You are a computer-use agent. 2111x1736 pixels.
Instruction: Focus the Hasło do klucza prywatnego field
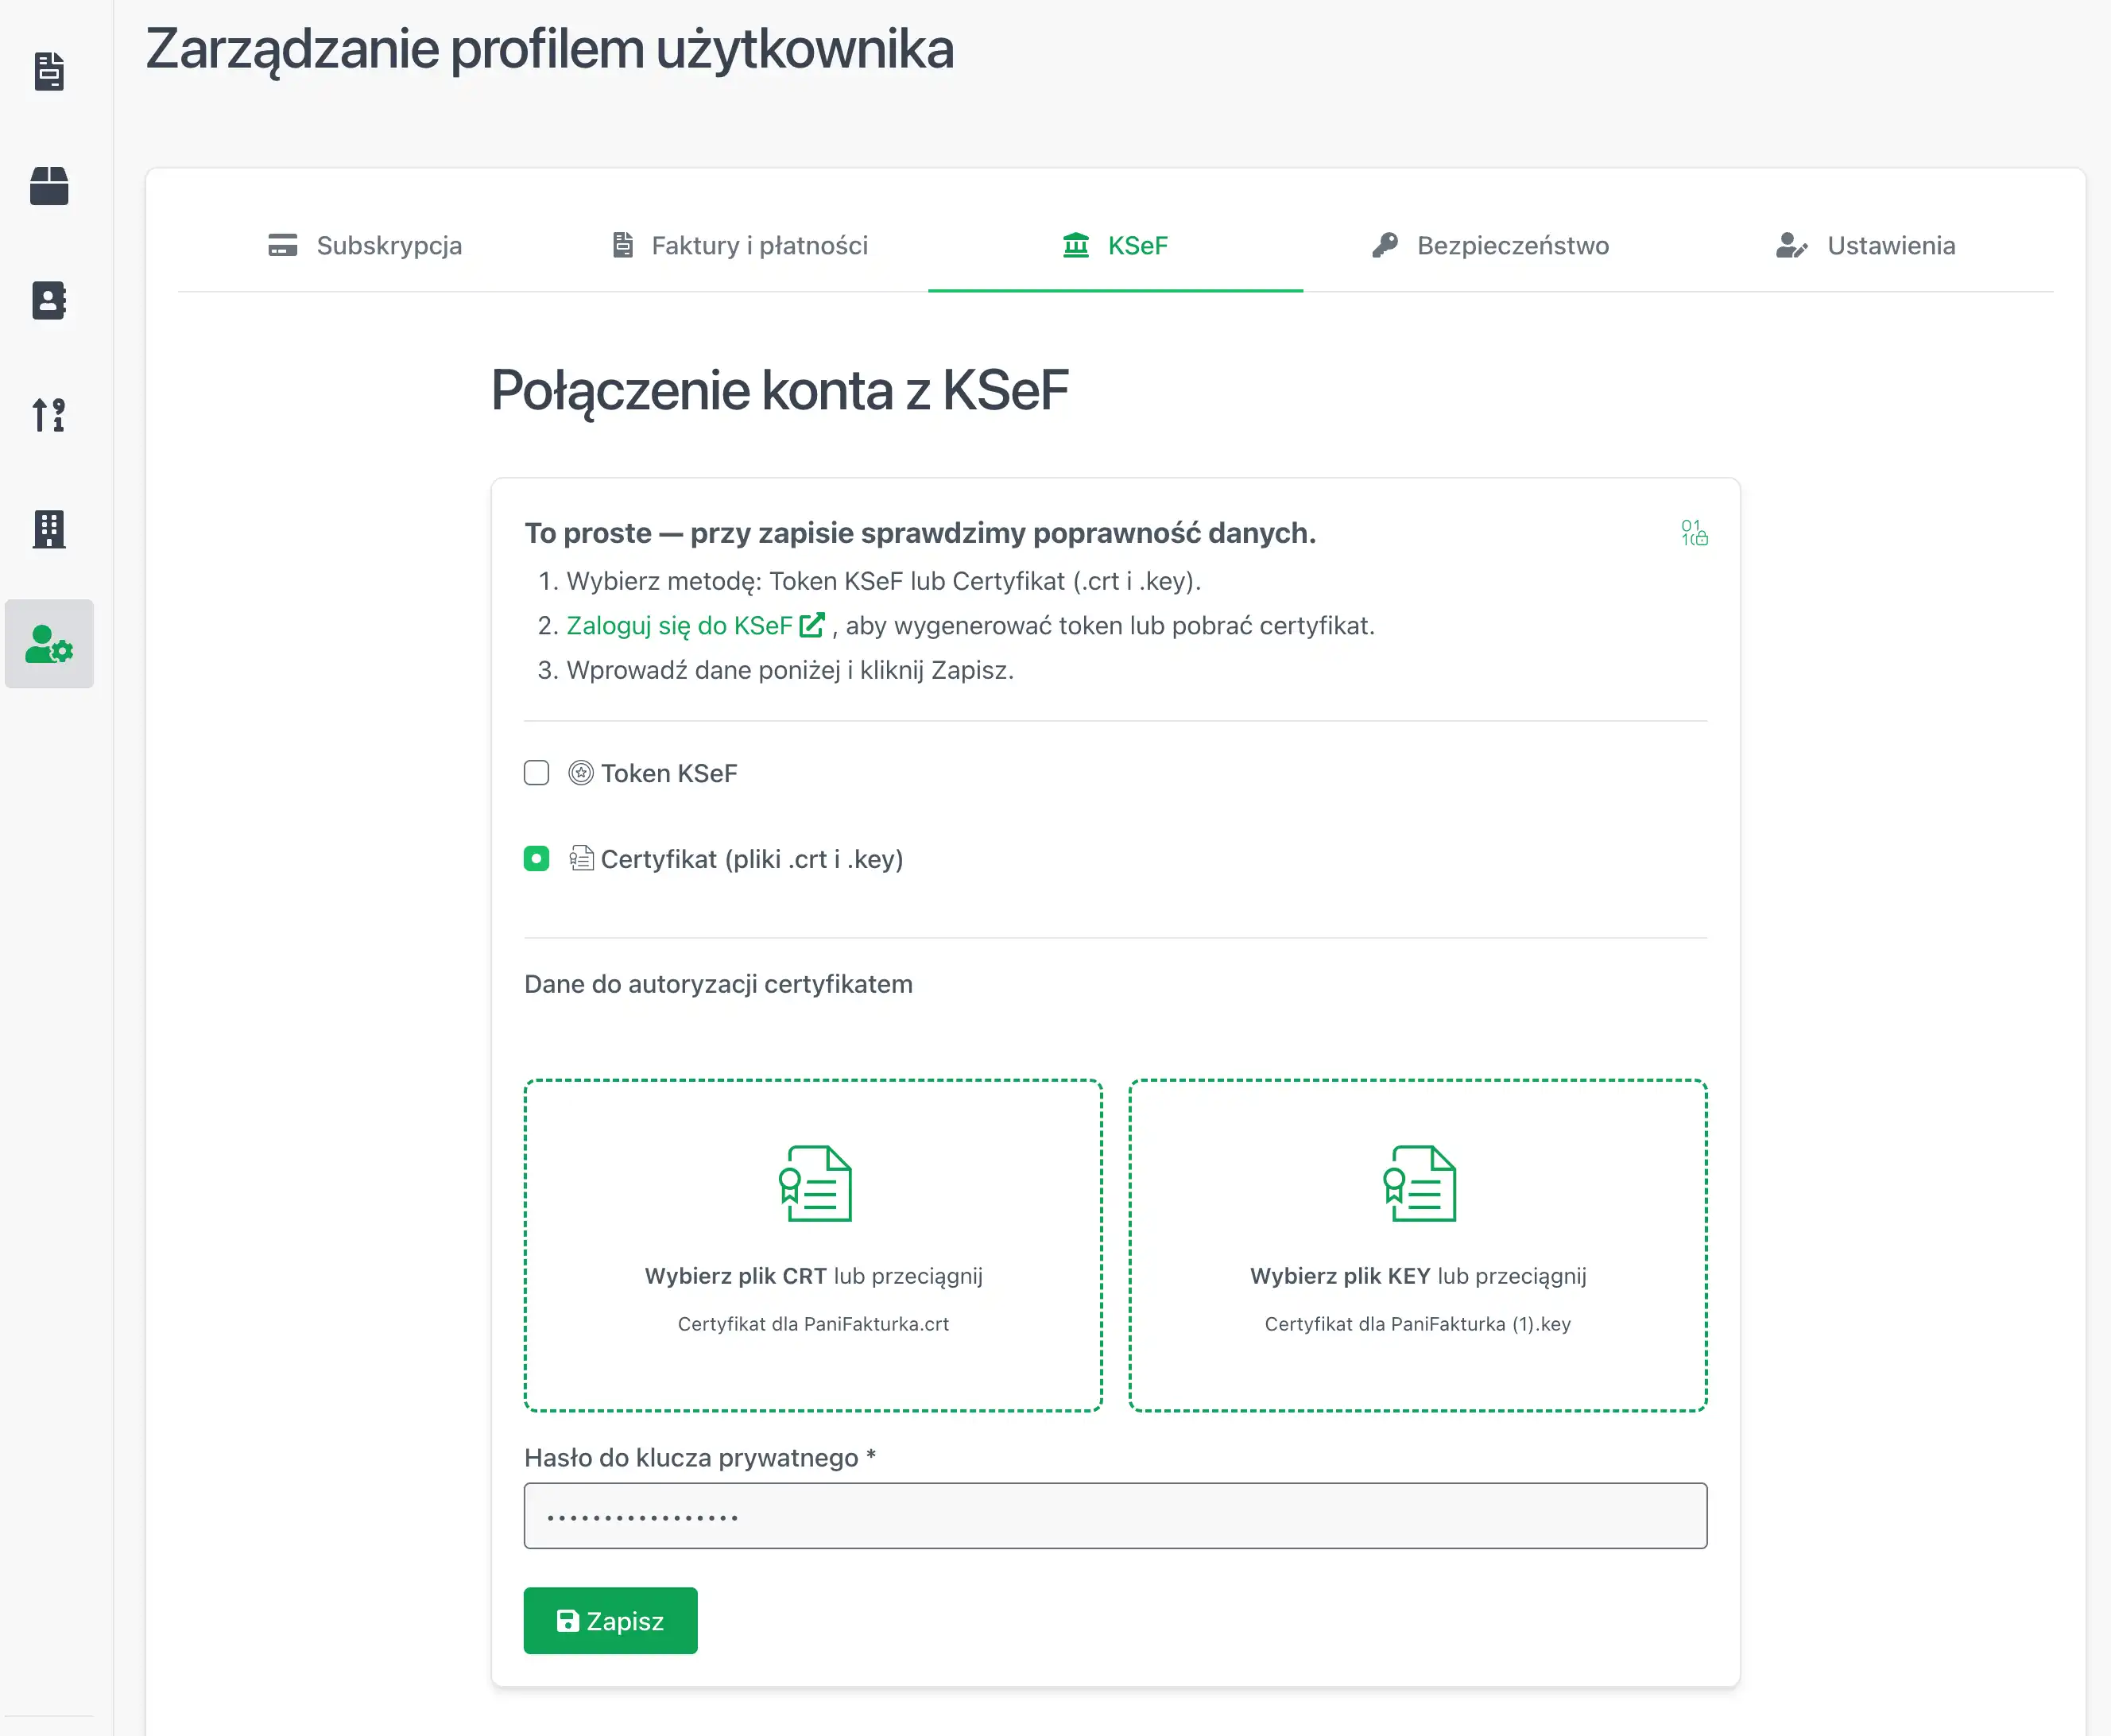(1114, 1515)
